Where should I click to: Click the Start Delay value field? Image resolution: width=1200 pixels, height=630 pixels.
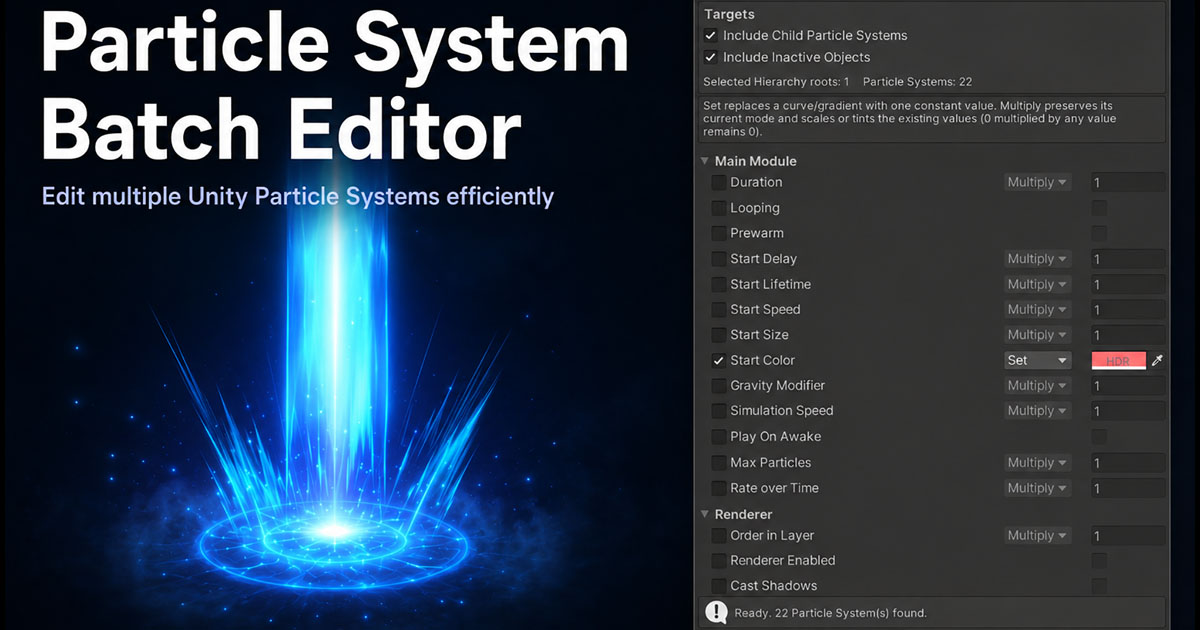click(x=1128, y=258)
